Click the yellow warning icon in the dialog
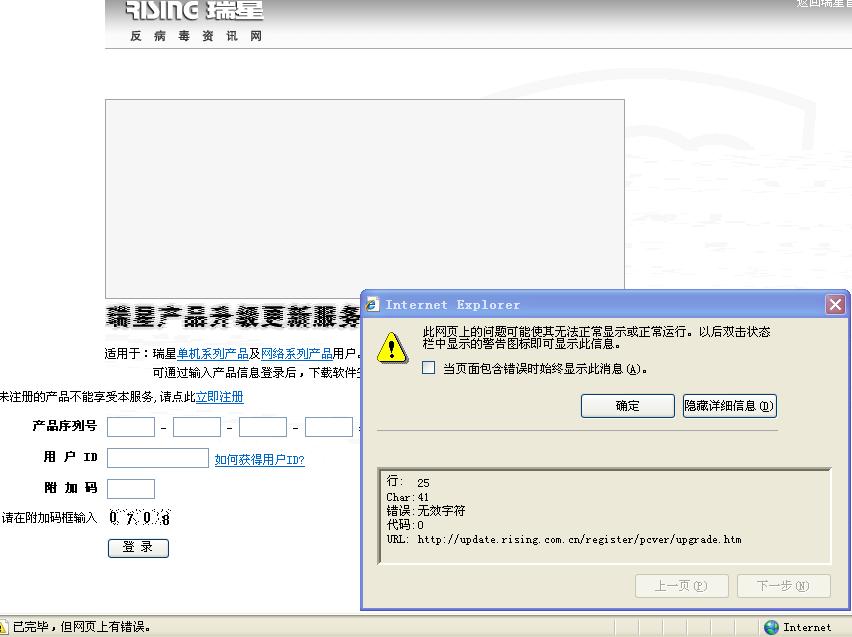 [392, 348]
